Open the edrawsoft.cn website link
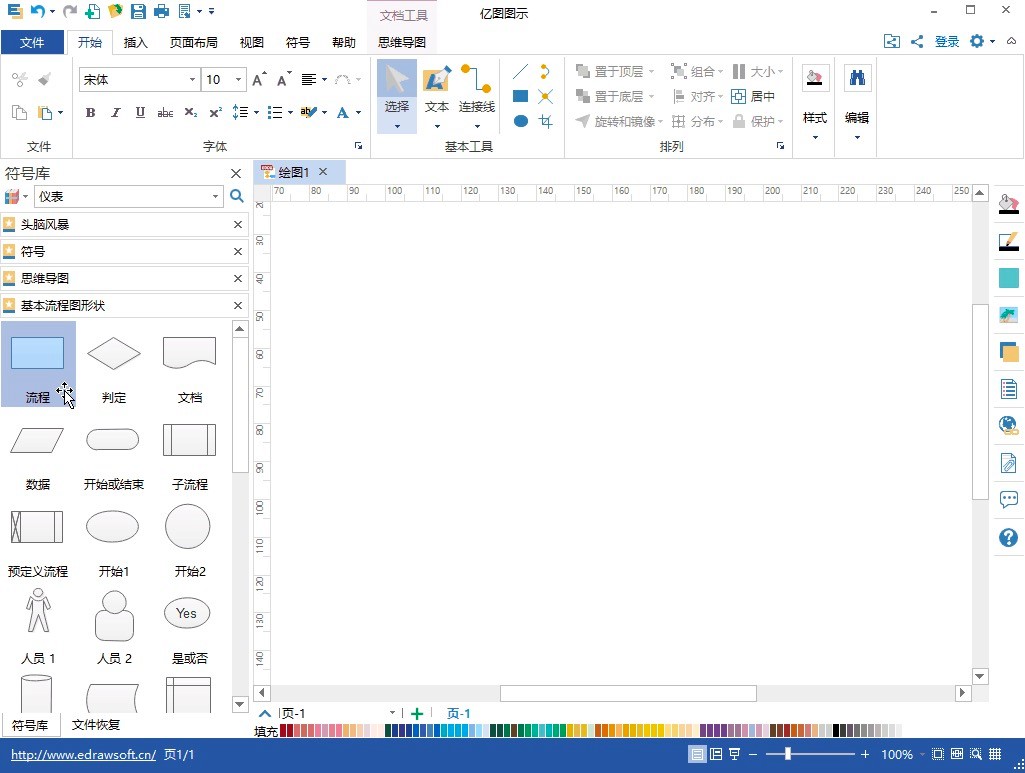This screenshot has height=773, width=1025. (84, 755)
